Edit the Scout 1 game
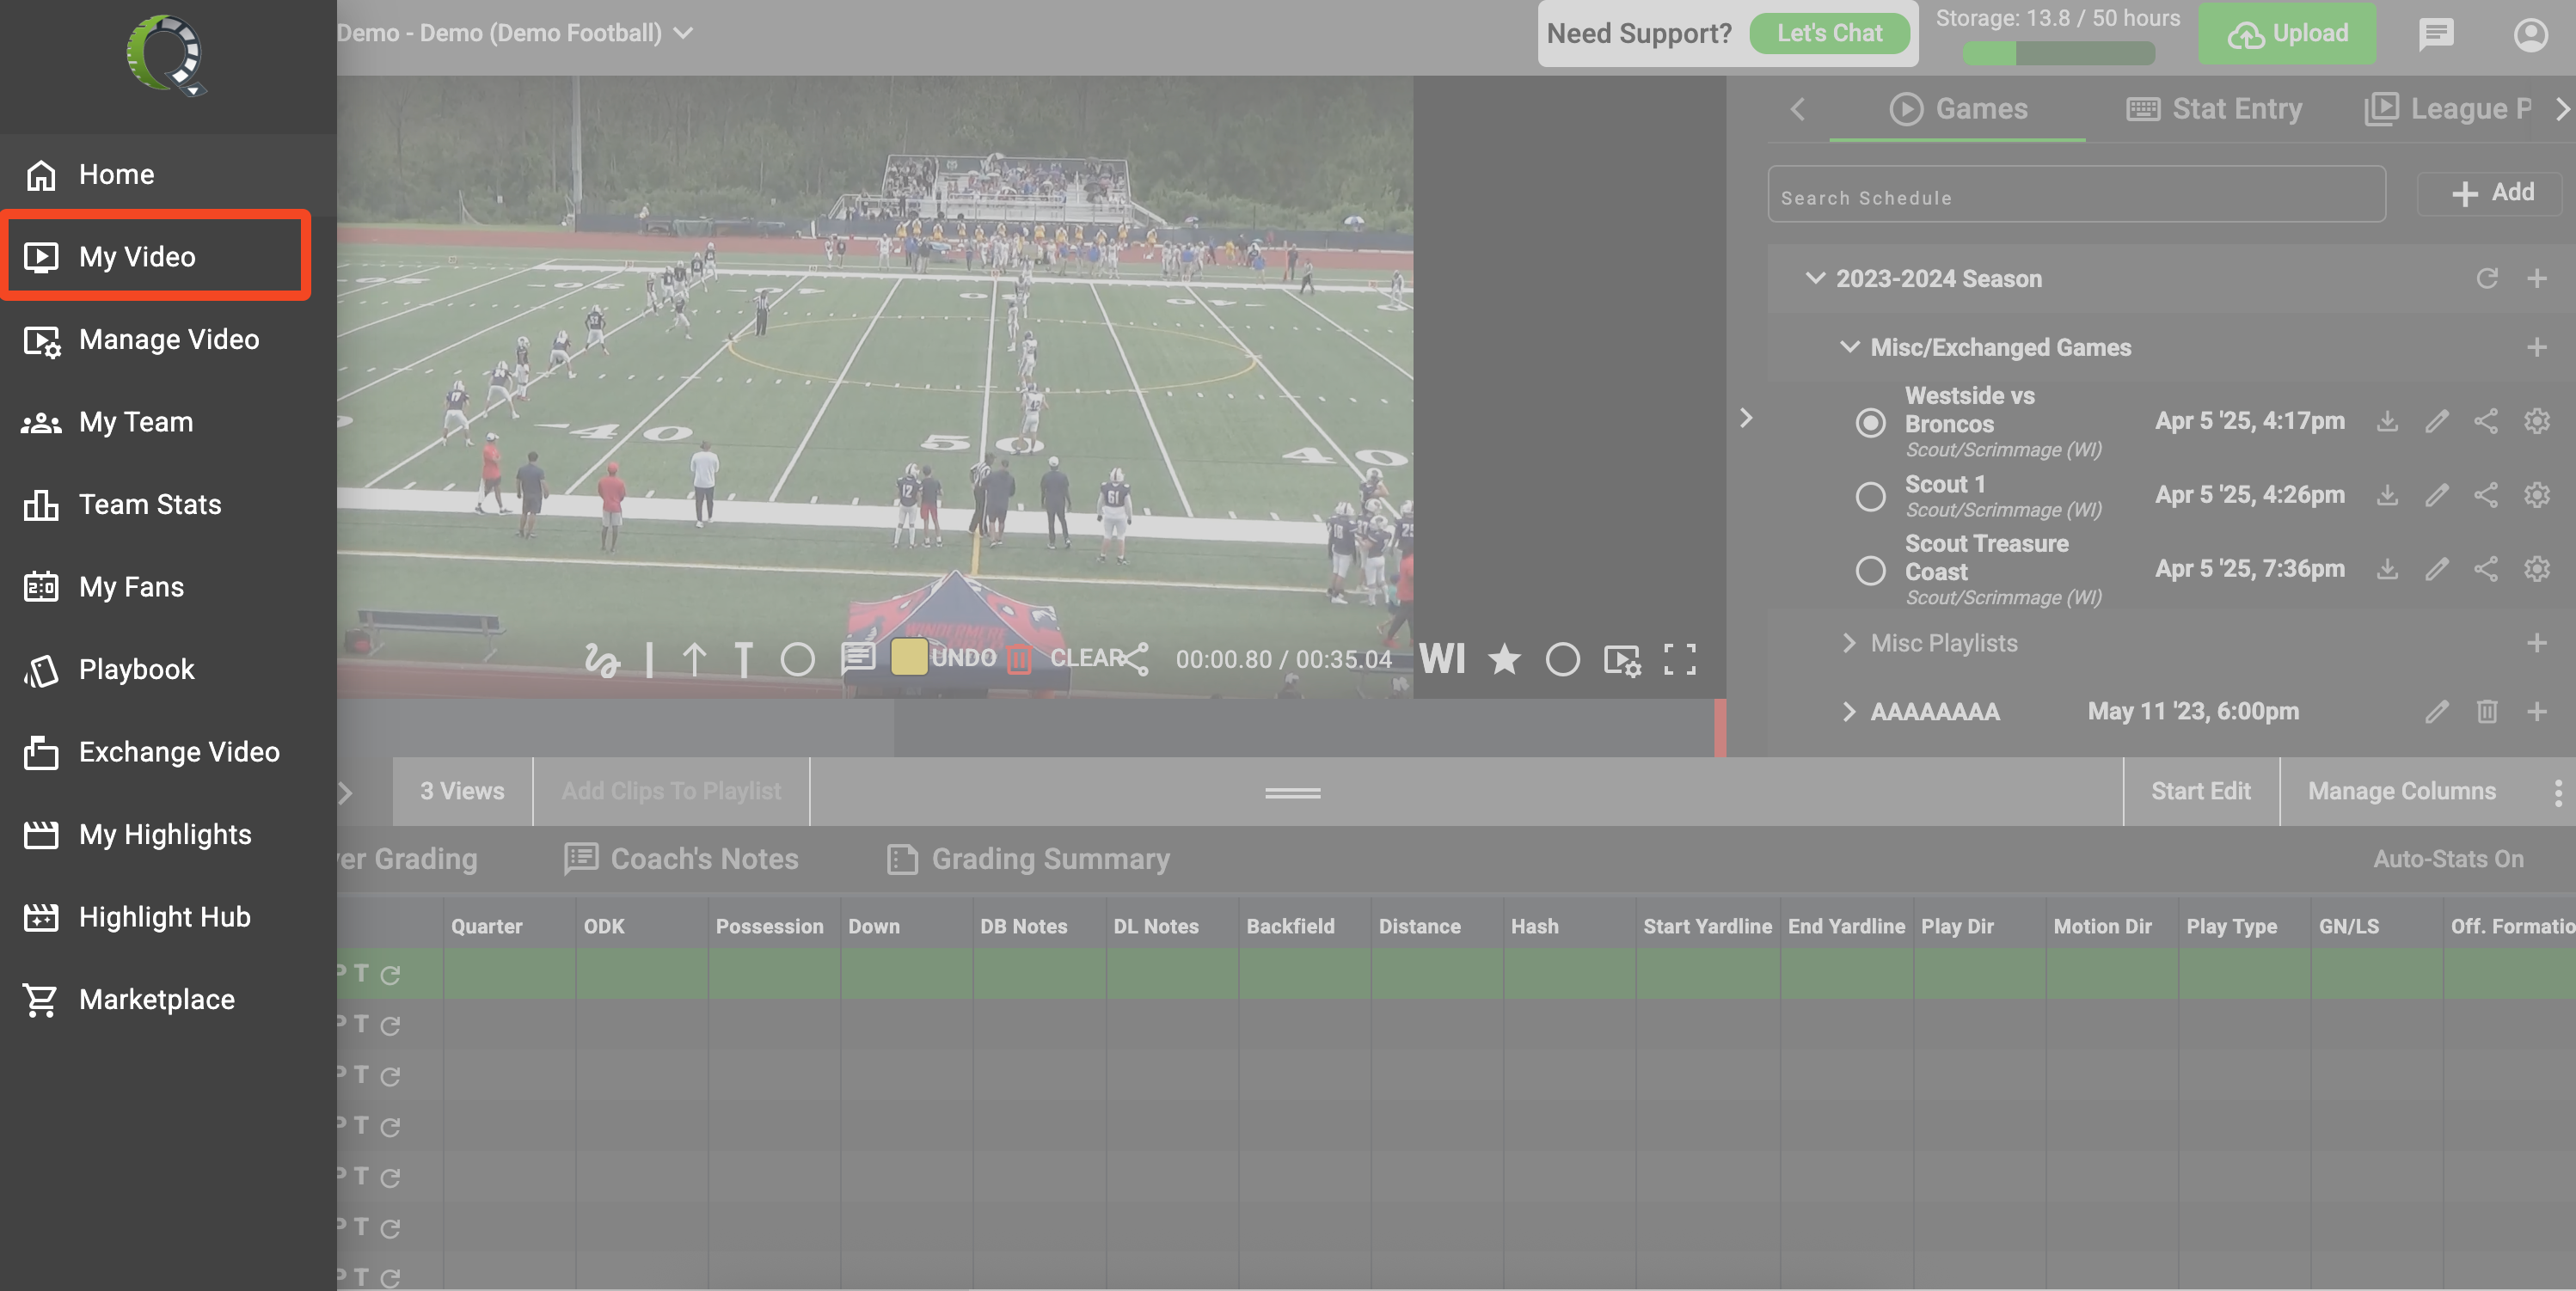The image size is (2576, 1291). pos(2437,495)
